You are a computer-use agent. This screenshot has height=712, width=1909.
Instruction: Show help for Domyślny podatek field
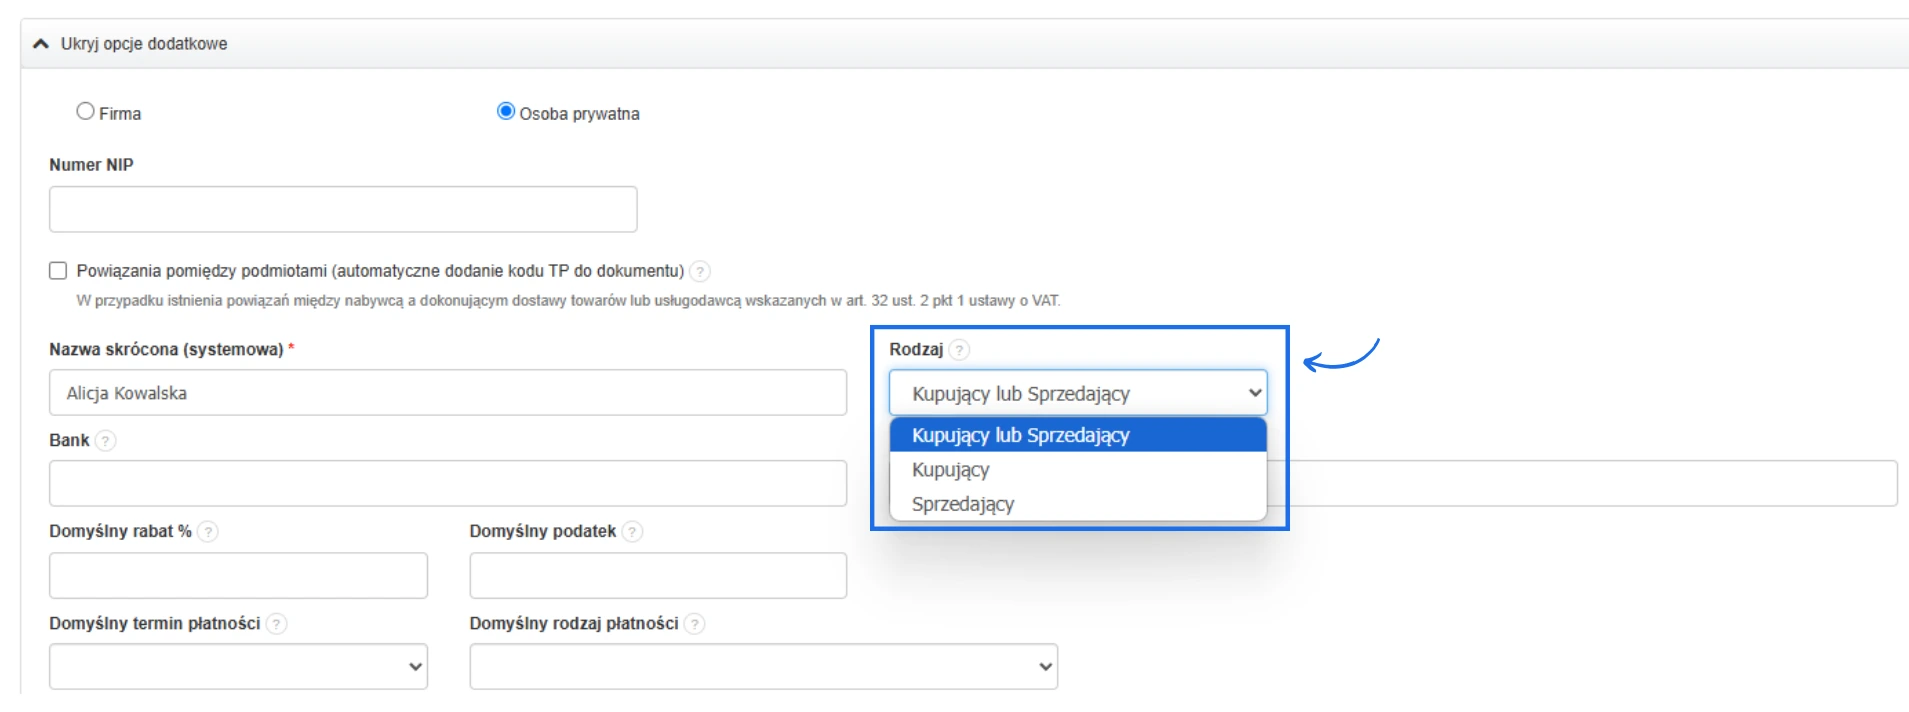click(632, 532)
